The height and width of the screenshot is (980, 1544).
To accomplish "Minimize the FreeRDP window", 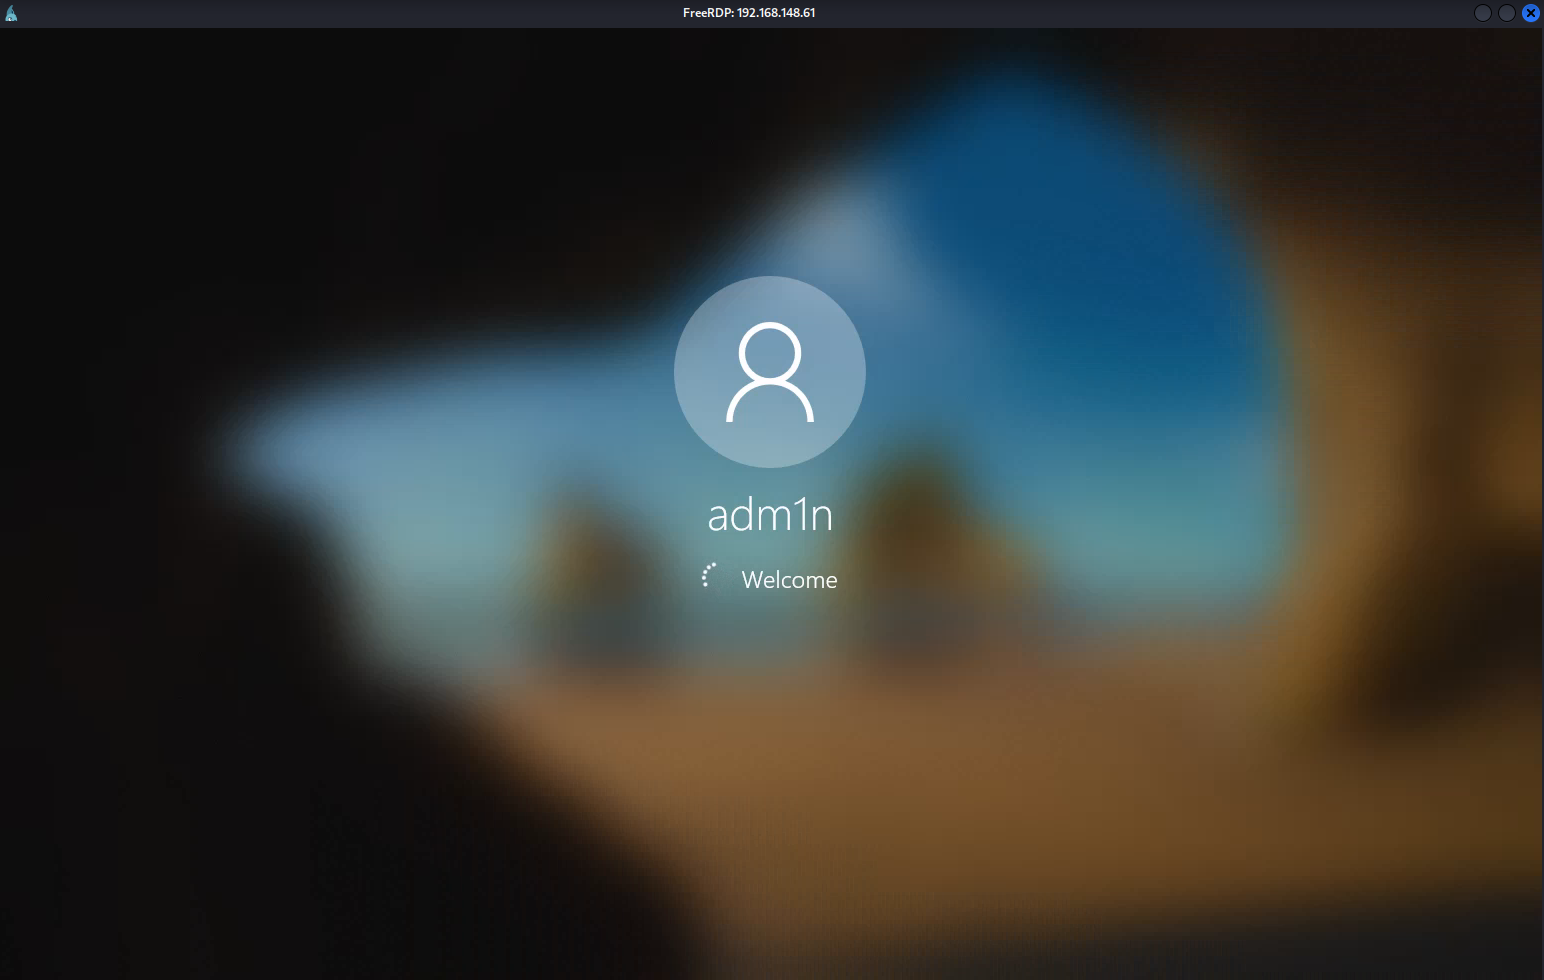I will click(x=1483, y=13).
